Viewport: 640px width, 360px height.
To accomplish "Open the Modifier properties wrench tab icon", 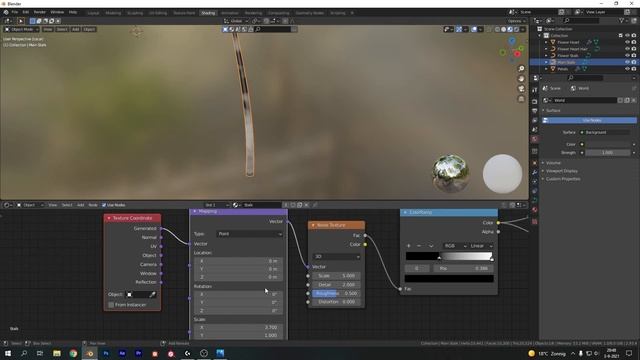I will (x=535, y=172).
